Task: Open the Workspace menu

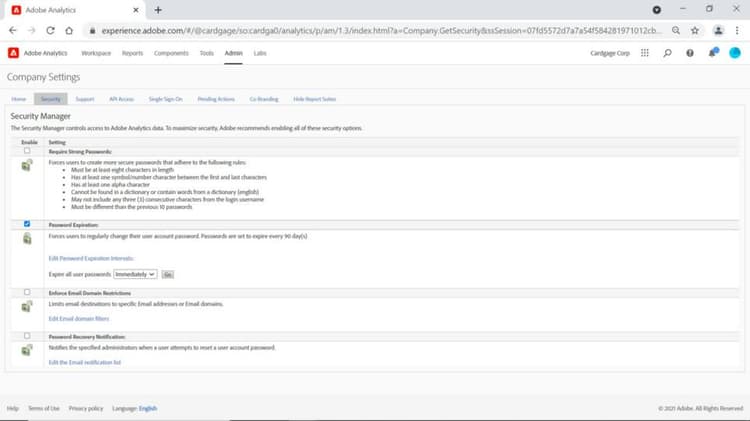Action: 96,53
